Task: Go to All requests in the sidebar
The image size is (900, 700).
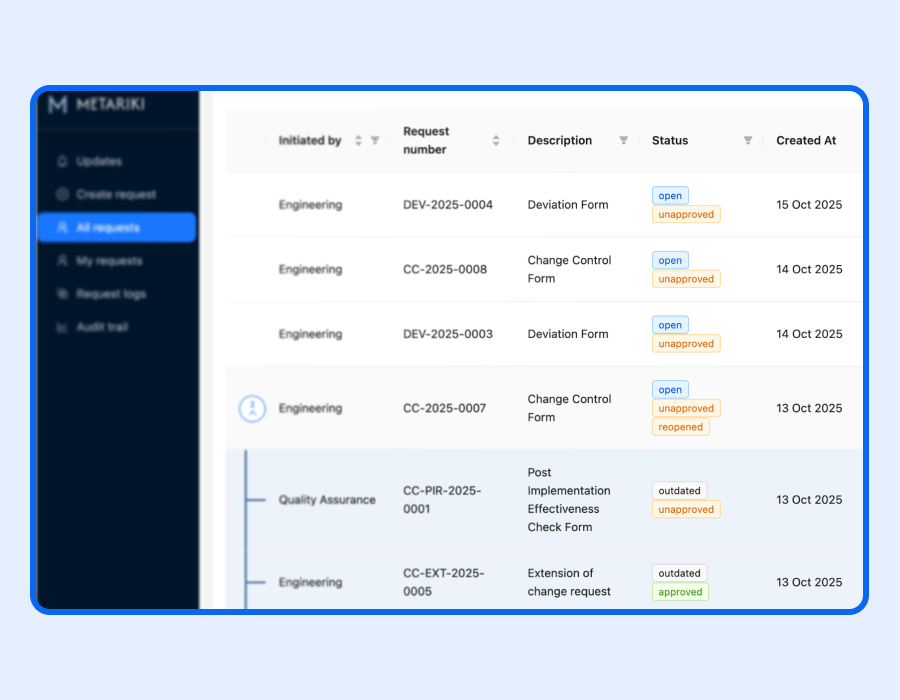Action: (x=116, y=228)
